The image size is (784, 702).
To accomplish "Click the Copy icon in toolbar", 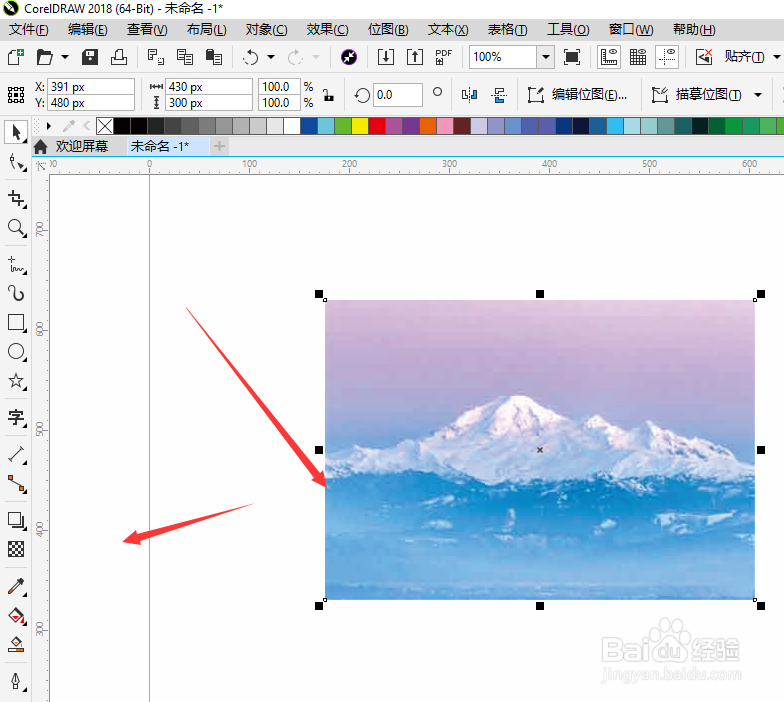I will click(x=184, y=56).
